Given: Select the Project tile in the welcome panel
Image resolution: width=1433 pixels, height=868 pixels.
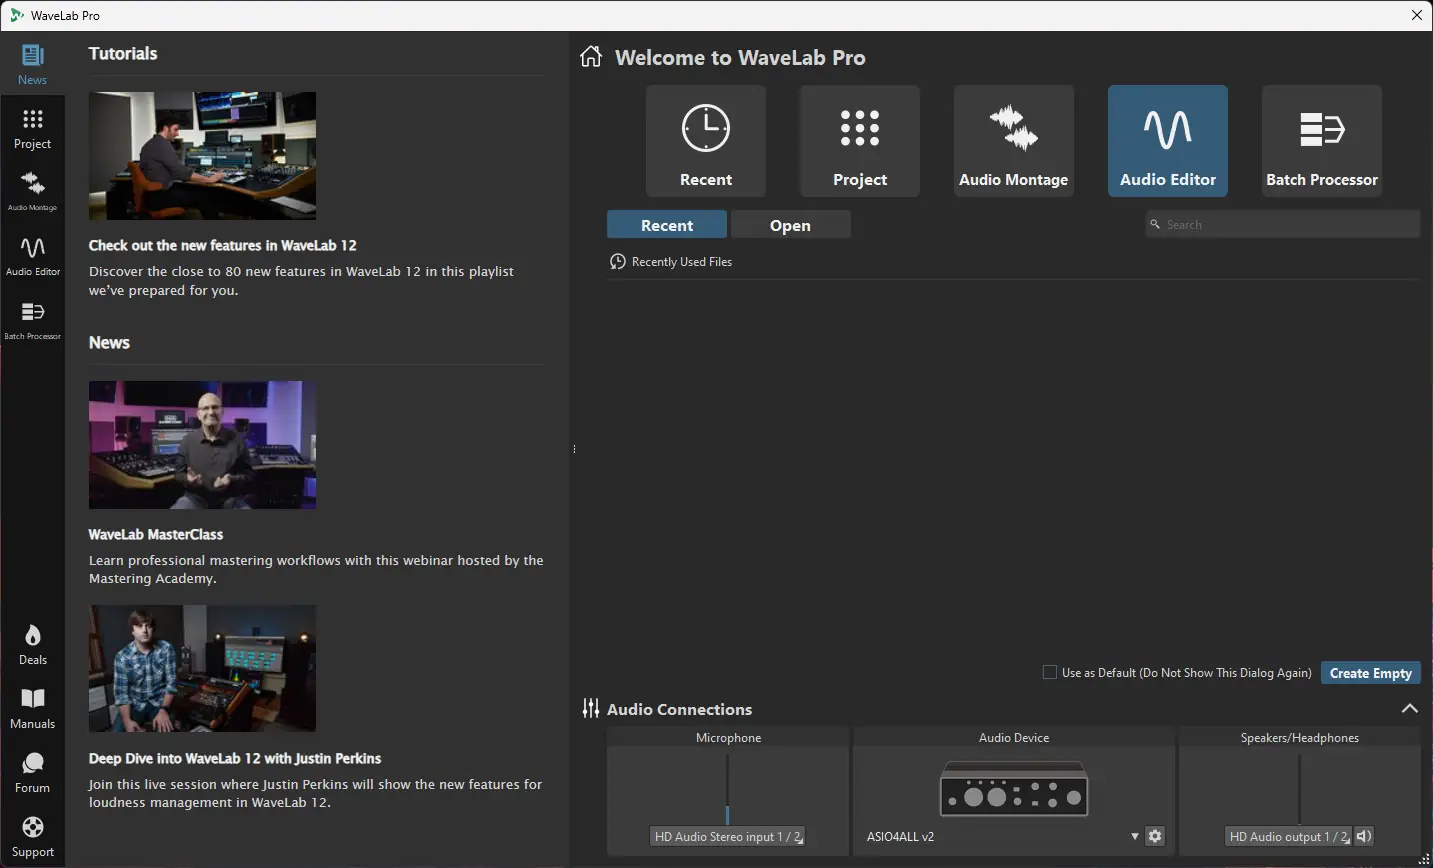Looking at the screenshot, I should [860, 141].
